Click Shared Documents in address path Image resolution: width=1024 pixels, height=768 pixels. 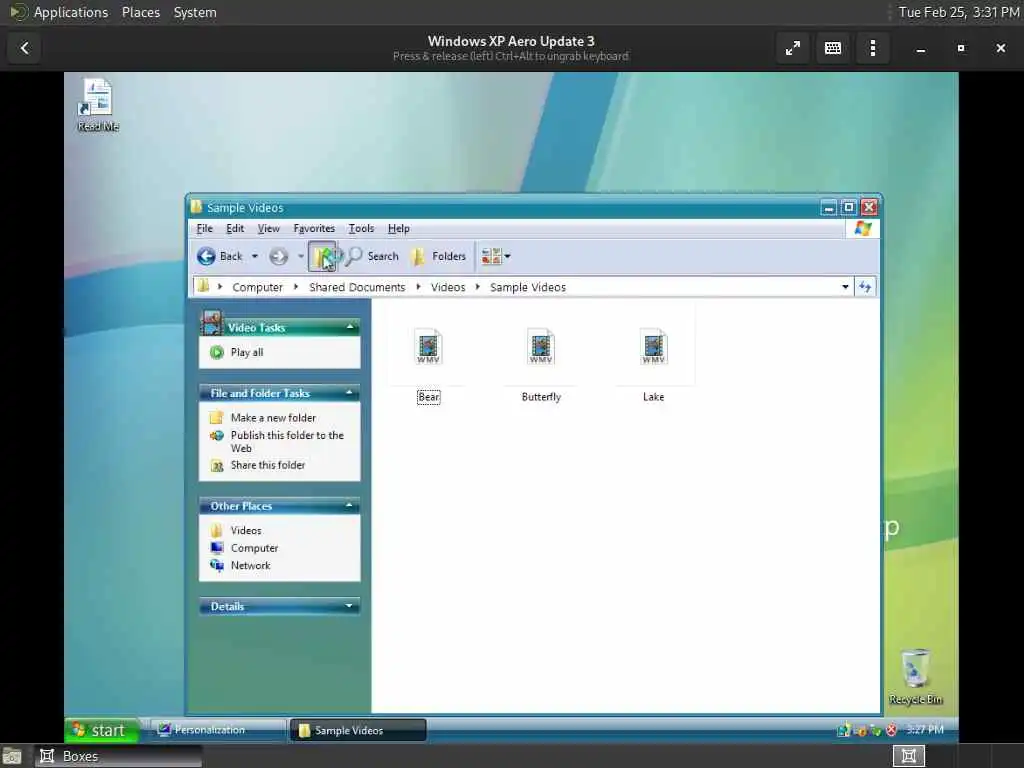click(357, 287)
